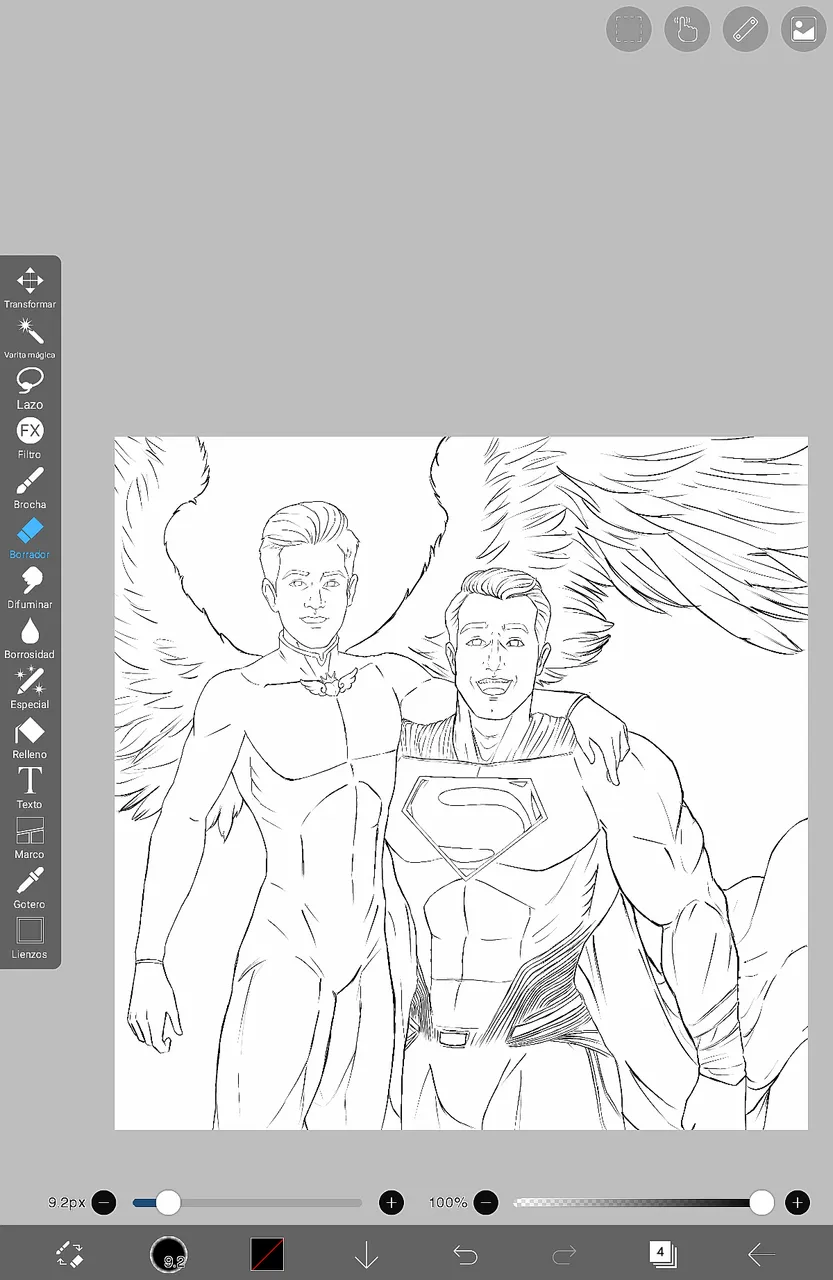833x1280 pixels.
Task: Click the brush thickness slider handle
Action: coord(168,1202)
